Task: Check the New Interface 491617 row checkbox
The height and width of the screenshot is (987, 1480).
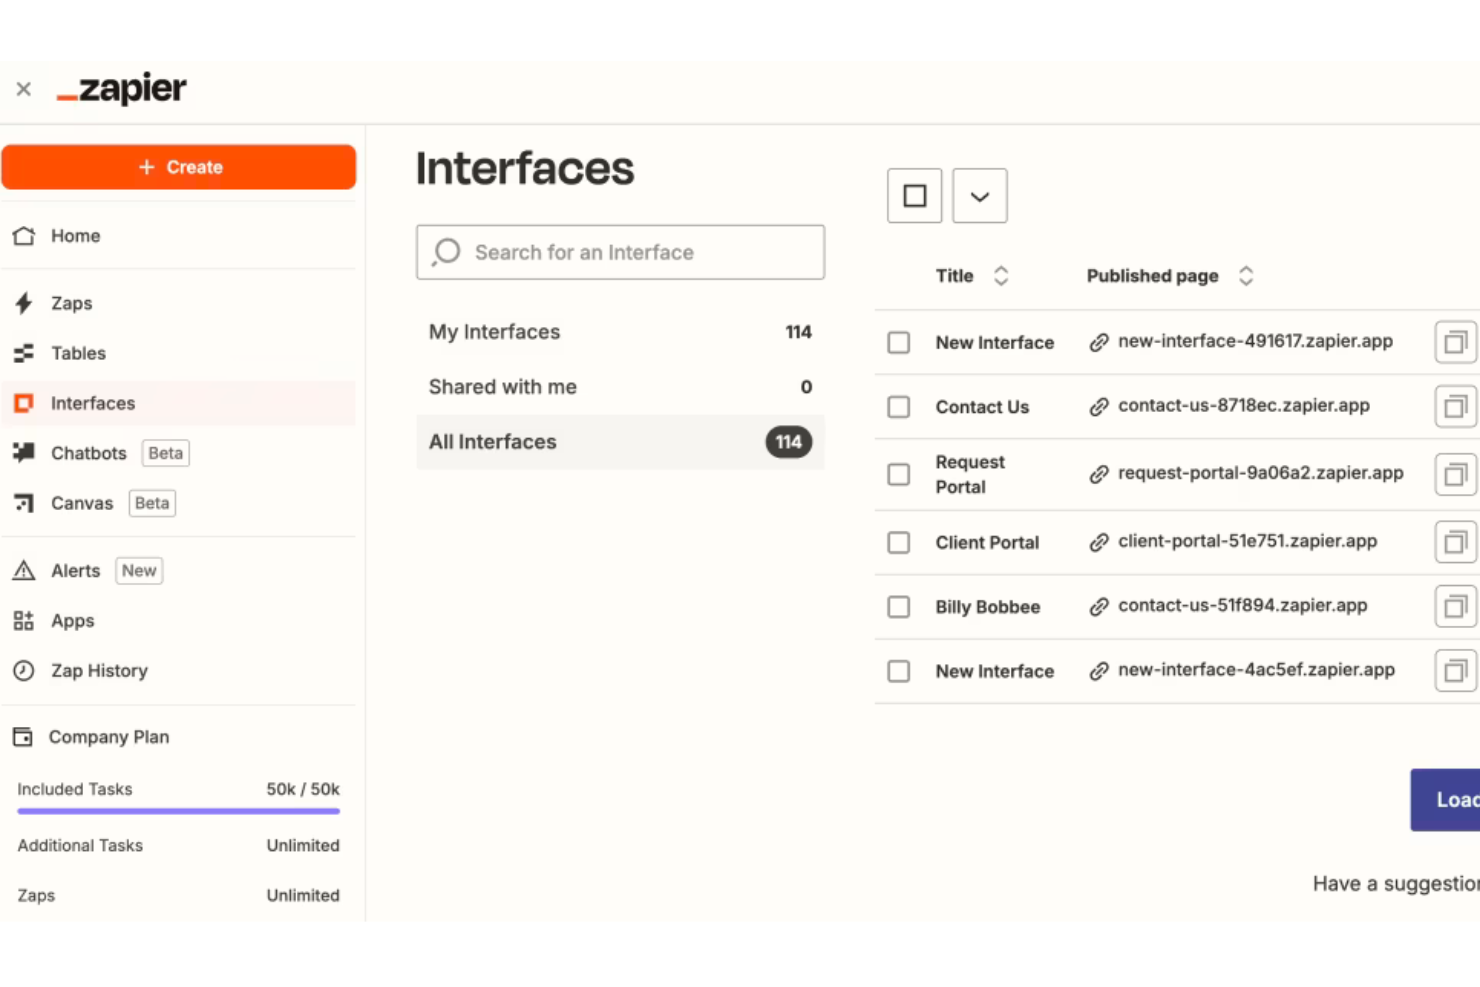Action: 899,343
